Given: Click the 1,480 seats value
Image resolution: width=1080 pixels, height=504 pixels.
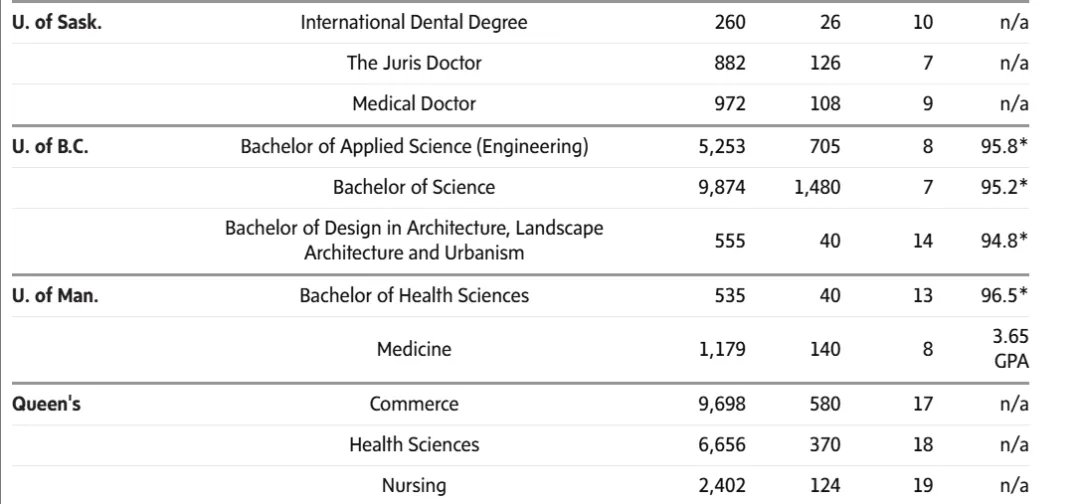Looking at the screenshot, I should [x=818, y=187].
